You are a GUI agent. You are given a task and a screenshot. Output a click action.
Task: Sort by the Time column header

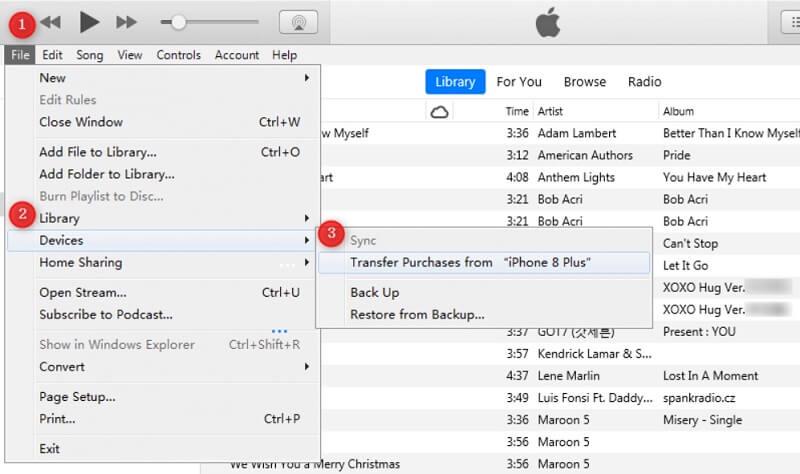tap(516, 111)
